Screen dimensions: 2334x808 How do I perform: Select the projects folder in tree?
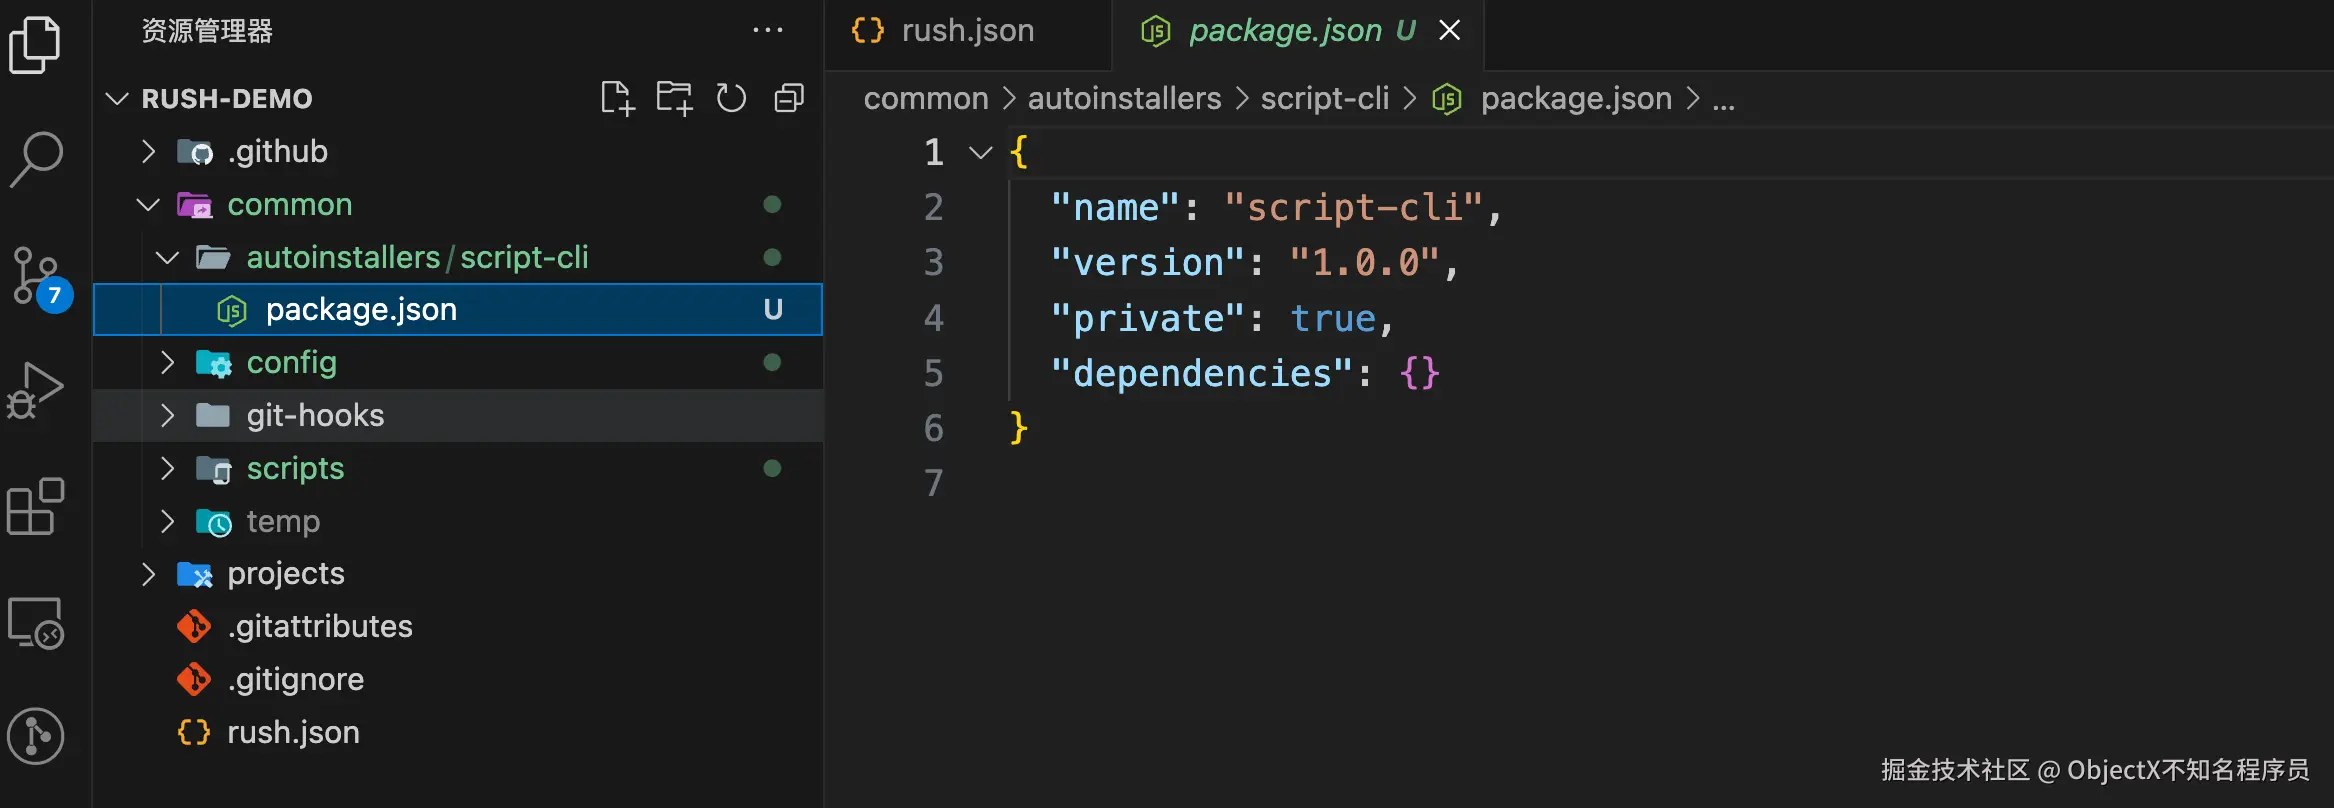(x=285, y=574)
